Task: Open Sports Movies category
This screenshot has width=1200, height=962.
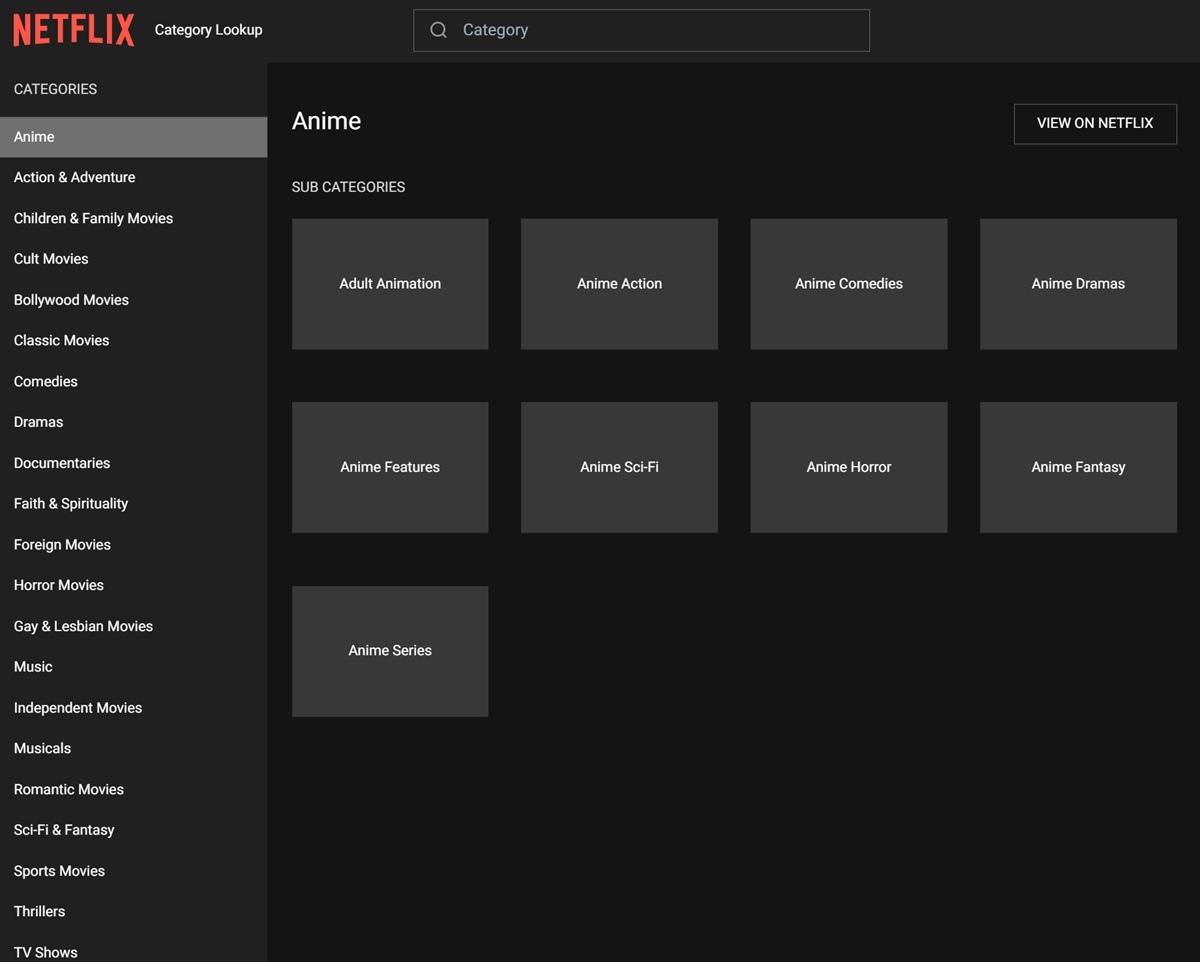Action: [133, 871]
